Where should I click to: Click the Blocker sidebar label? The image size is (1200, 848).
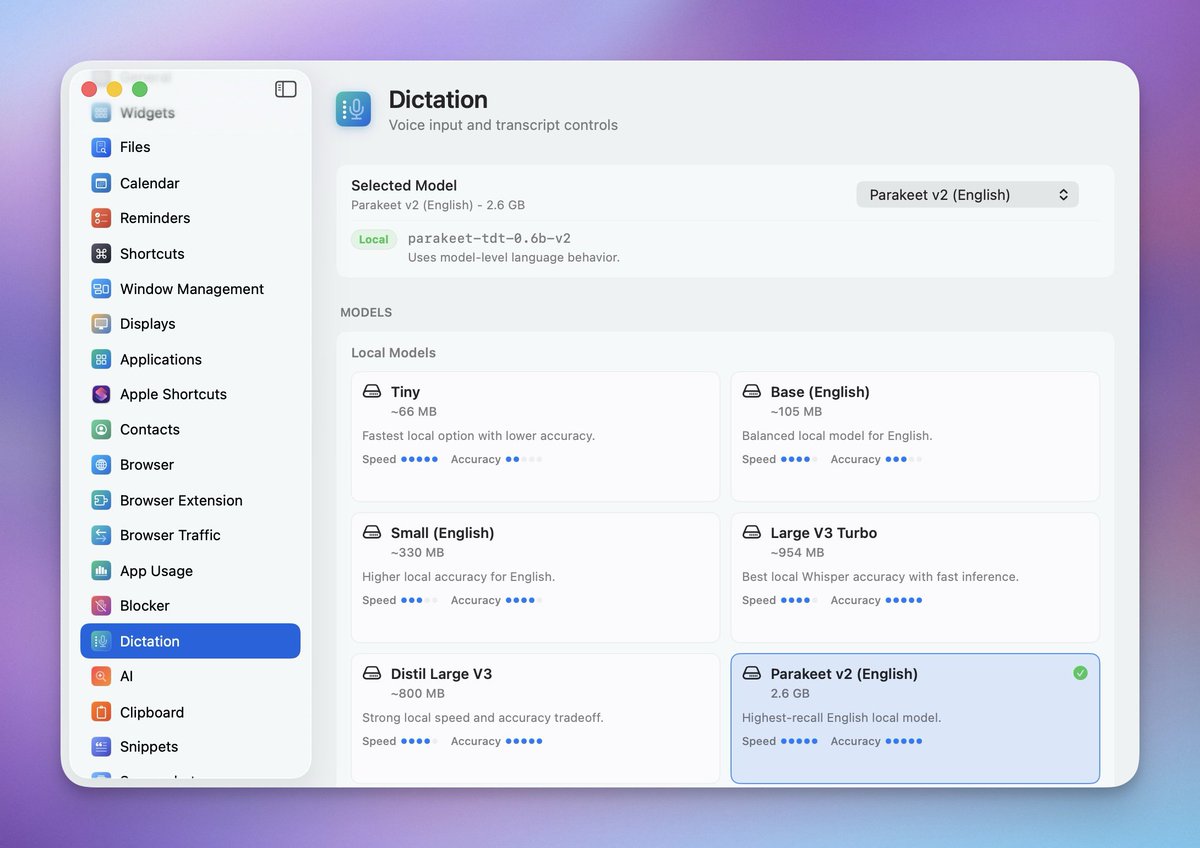tap(145, 606)
